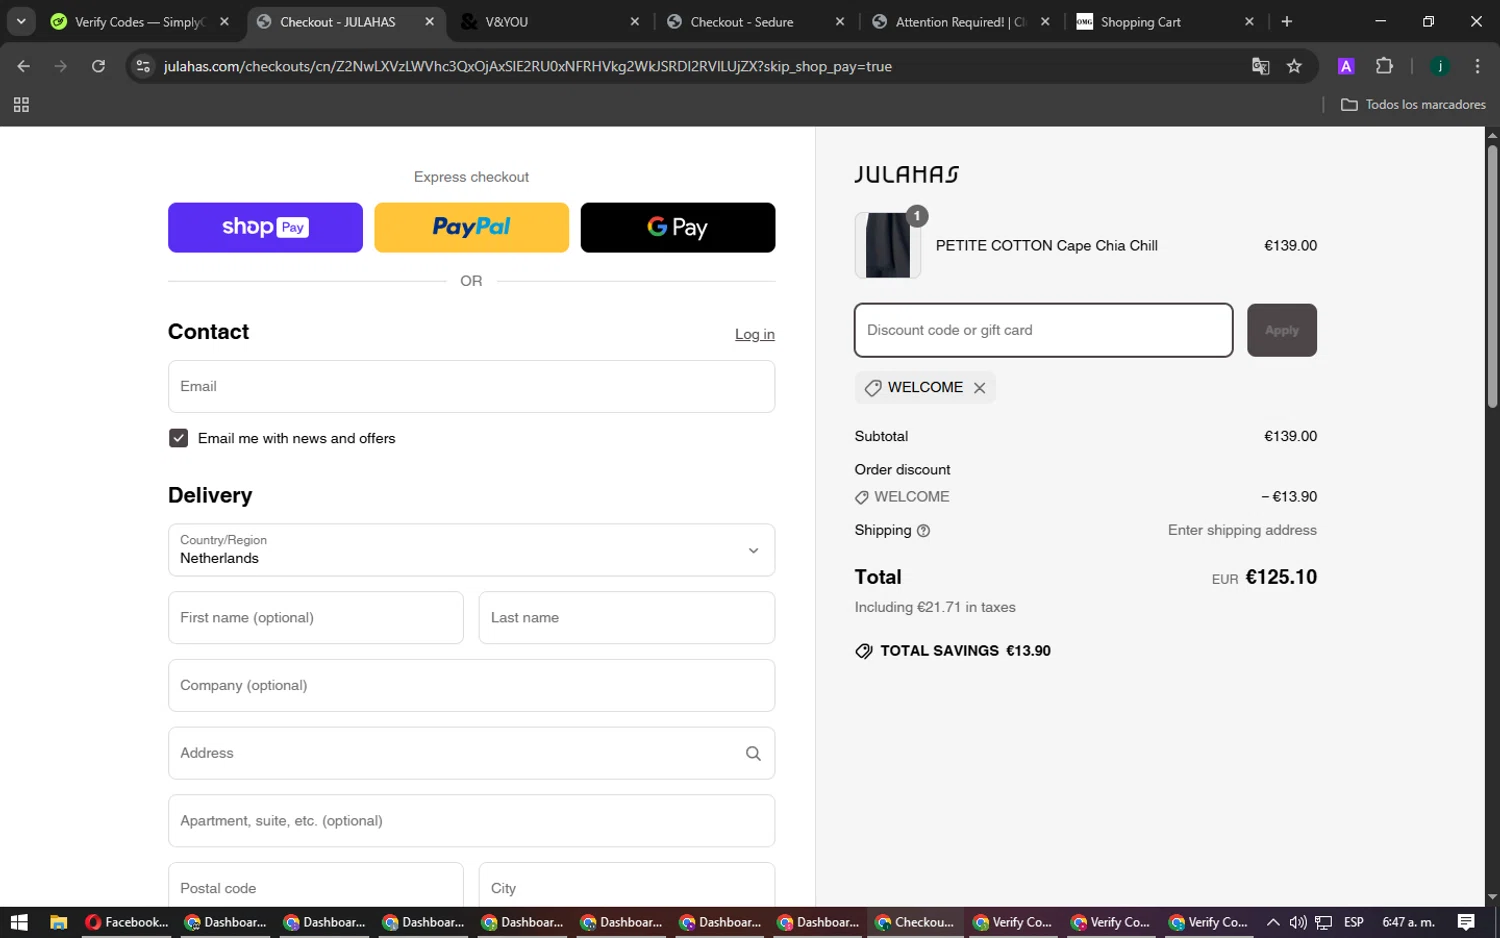
Task: Click Apply discount button
Action: tap(1281, 330)
